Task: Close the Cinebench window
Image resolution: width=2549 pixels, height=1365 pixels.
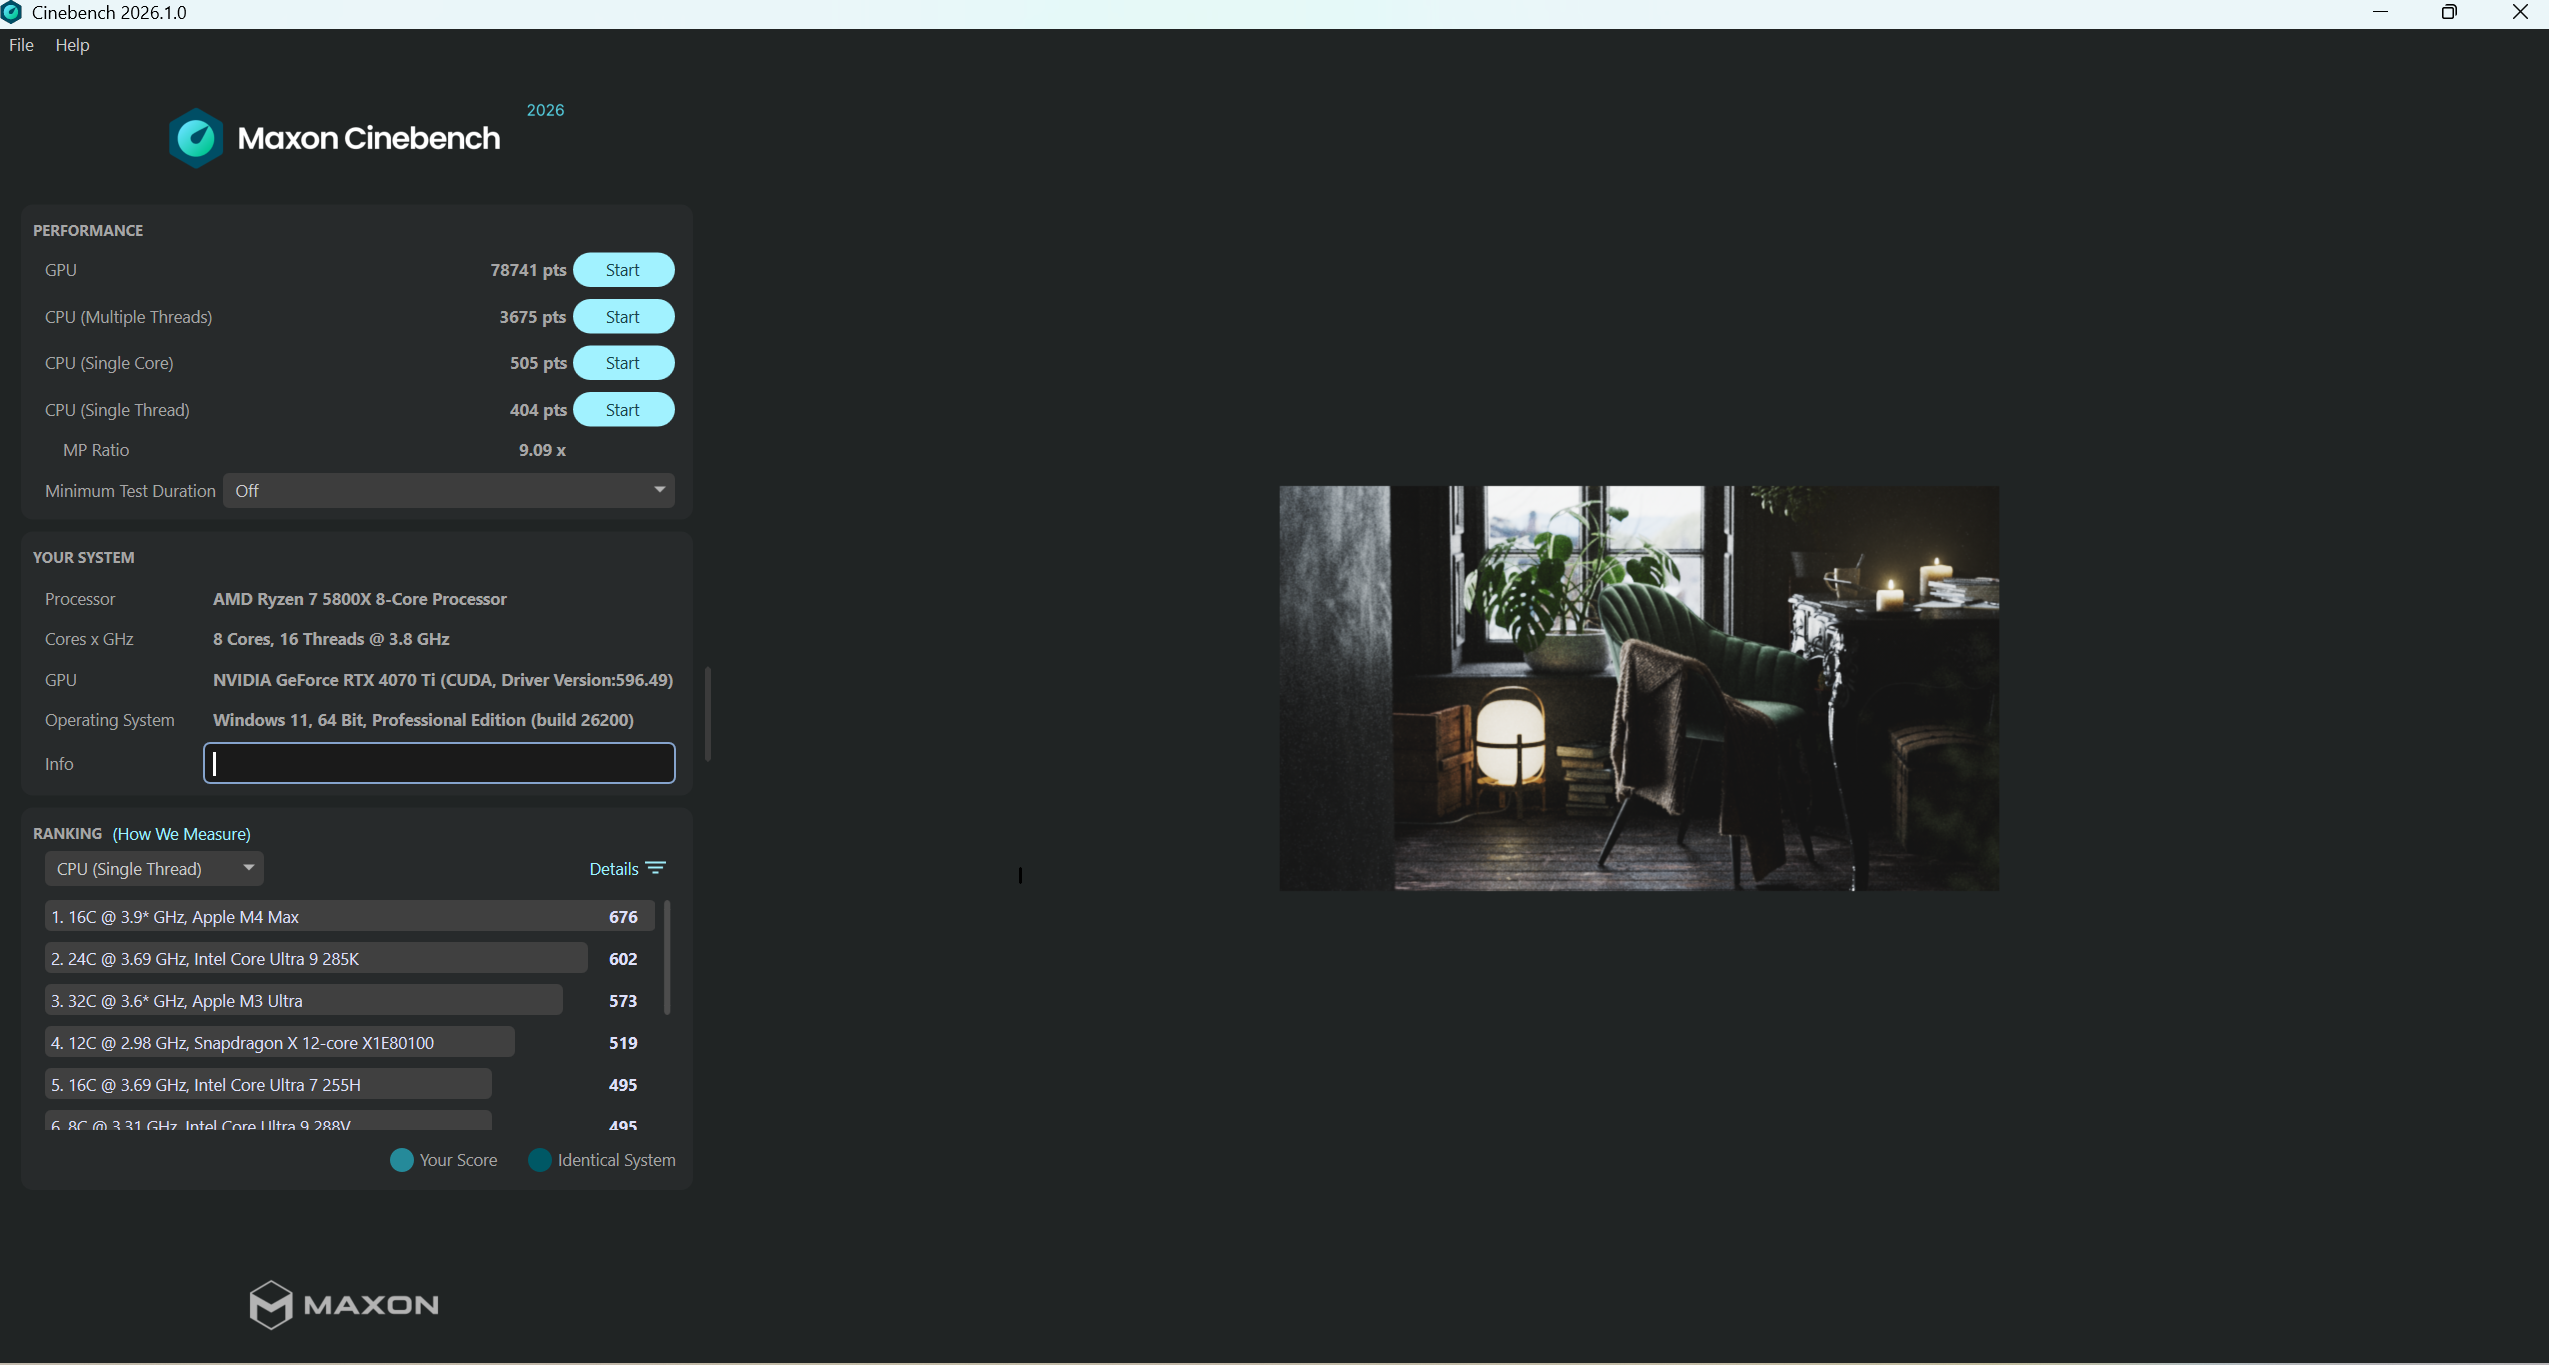Action: point(2519,13)
